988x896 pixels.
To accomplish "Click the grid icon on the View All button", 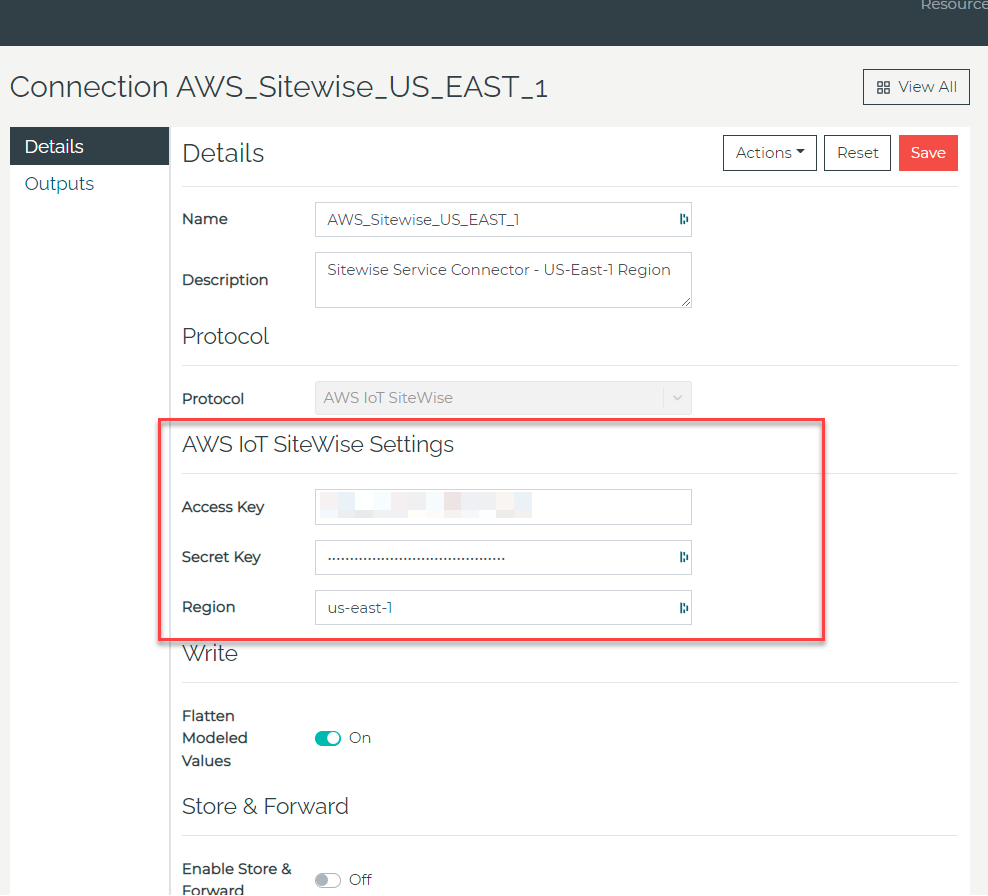I will (883, 88).
